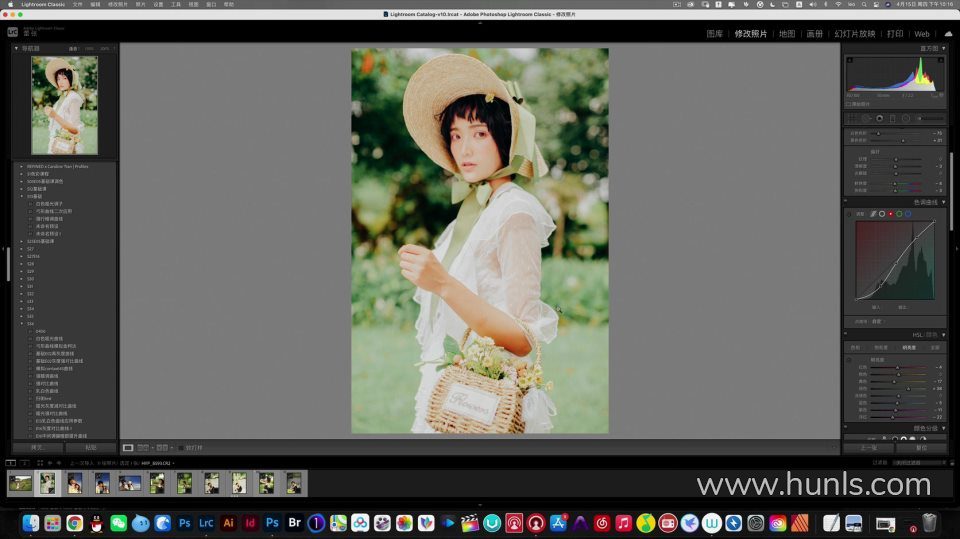The height and width of the screenshot is (539, 960).
Task: Collapse the 颜色分级 color grading panel
Action: click(943, 429)
